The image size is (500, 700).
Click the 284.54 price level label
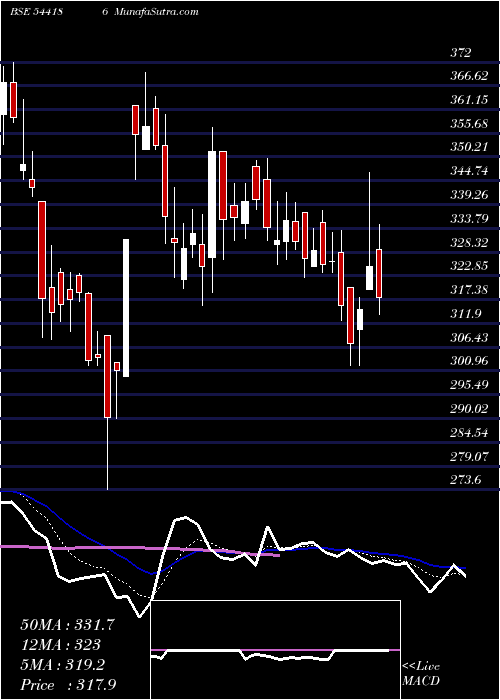pyautogui.click(x=469, y=433)
